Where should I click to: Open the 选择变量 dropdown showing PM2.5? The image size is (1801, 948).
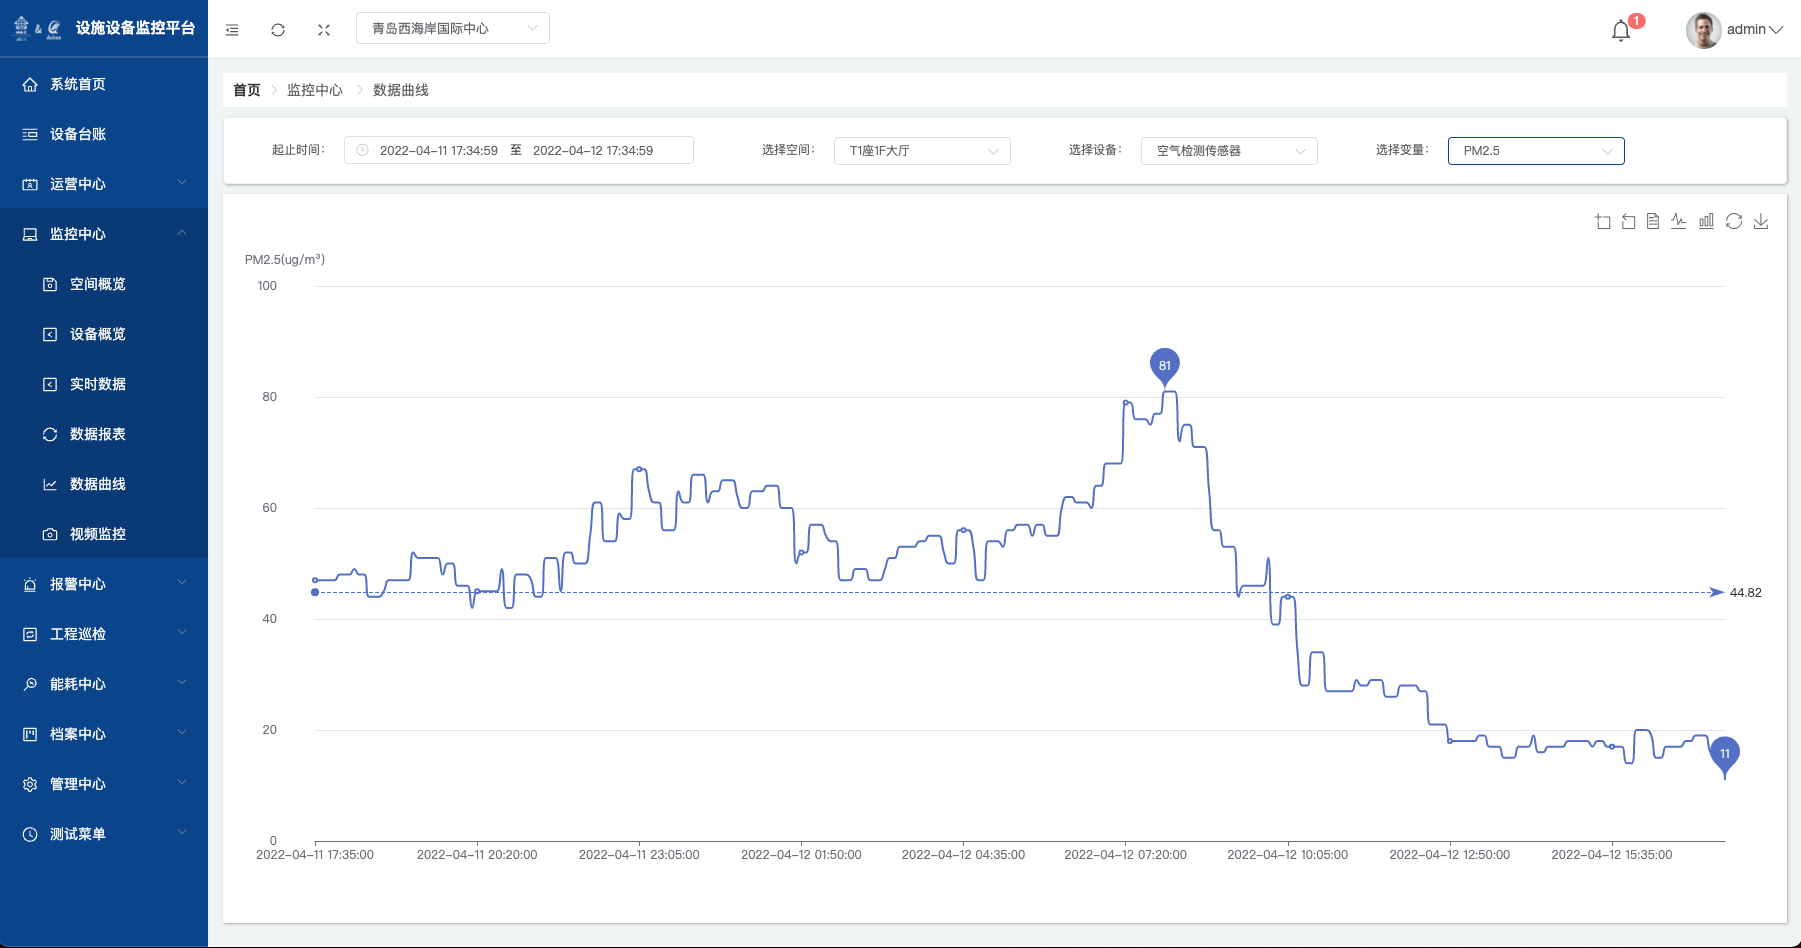point(1535,151)
